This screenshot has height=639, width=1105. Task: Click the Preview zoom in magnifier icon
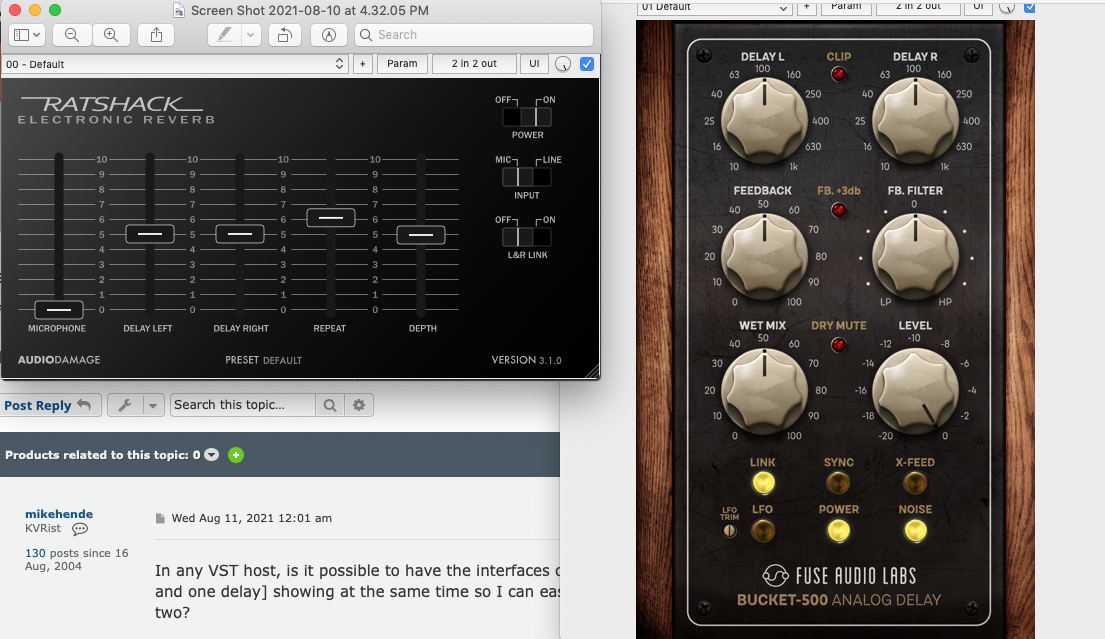[x=111, y=35]
